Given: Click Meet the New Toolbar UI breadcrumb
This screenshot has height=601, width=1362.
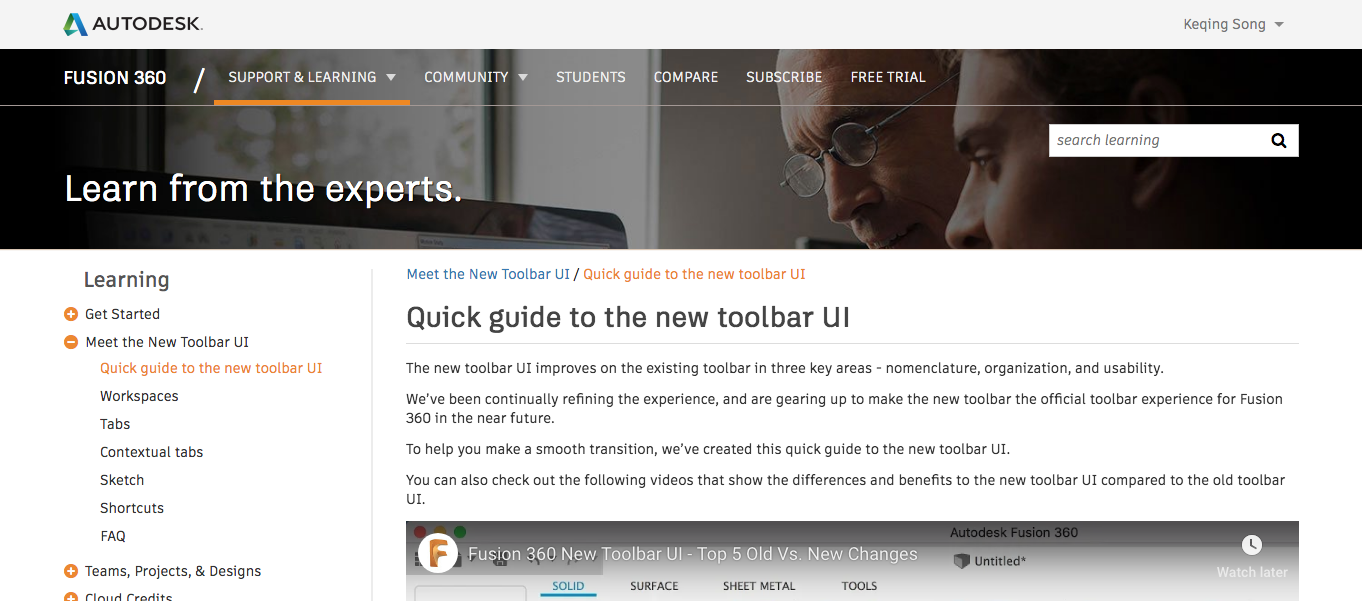Looking at the screenshot, I should pos(488,274).
